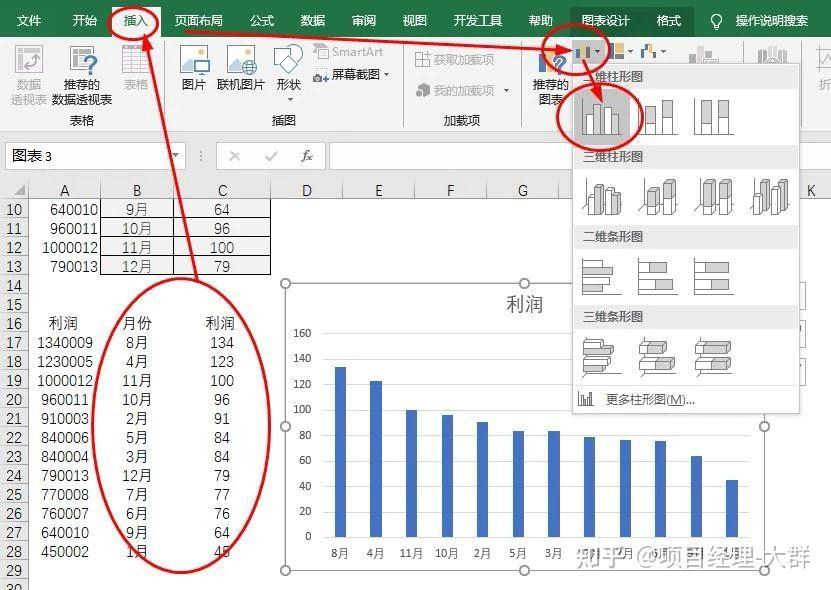Image resolution: width=831 pixels, height=590 pixels.
Task: Open the 公式 ribbon tab
Action: 262,21
